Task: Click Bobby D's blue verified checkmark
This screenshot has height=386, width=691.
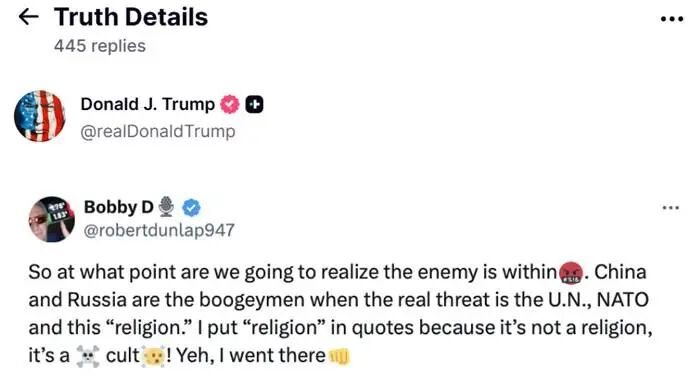Action: (x=191, y=208)
